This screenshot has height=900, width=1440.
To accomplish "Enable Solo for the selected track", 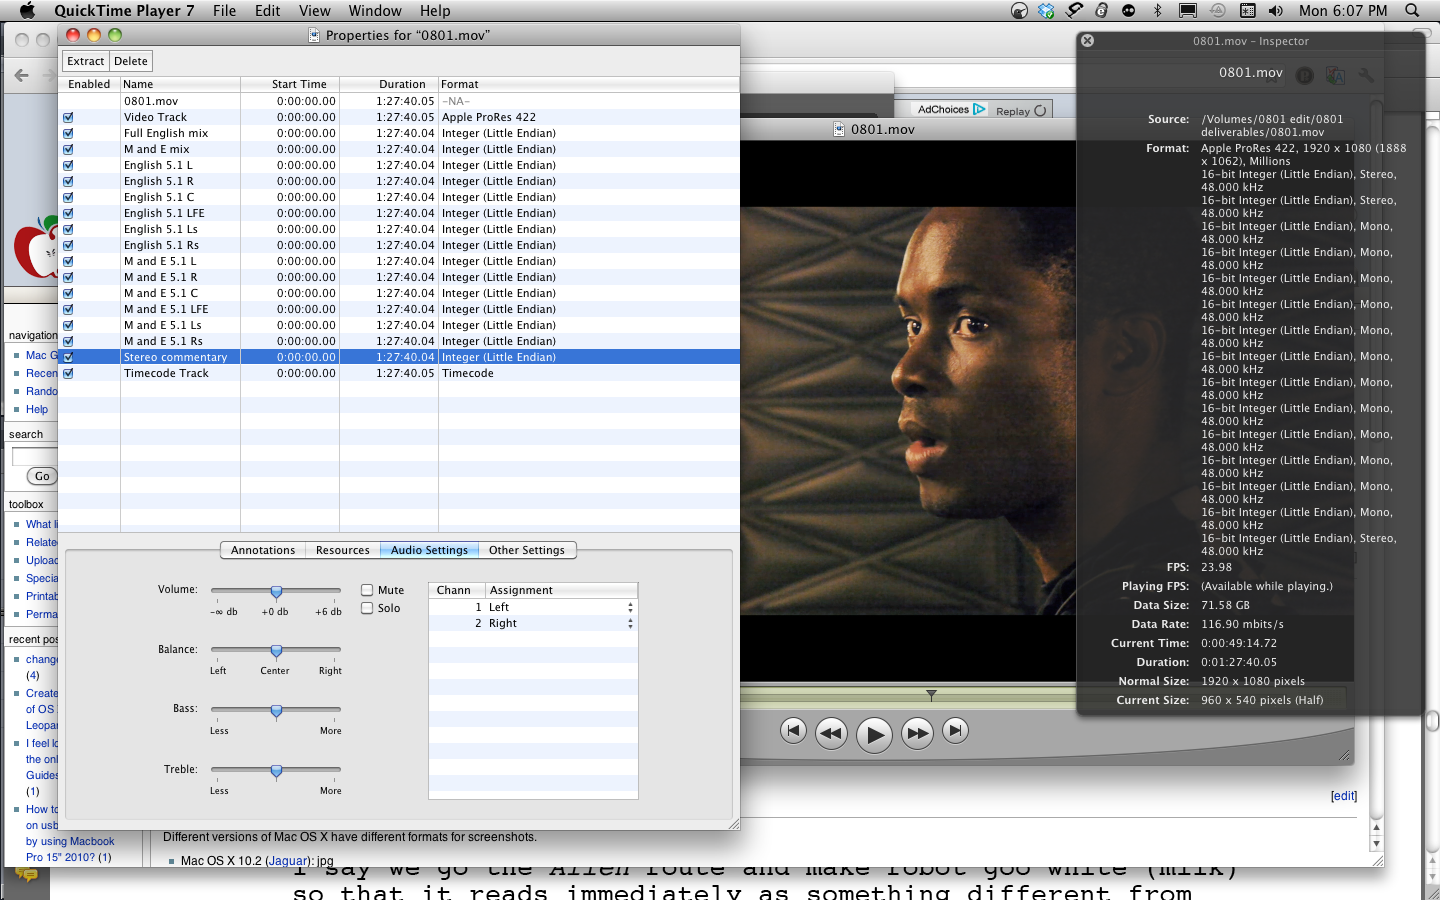I will click(x=368, y=608).
